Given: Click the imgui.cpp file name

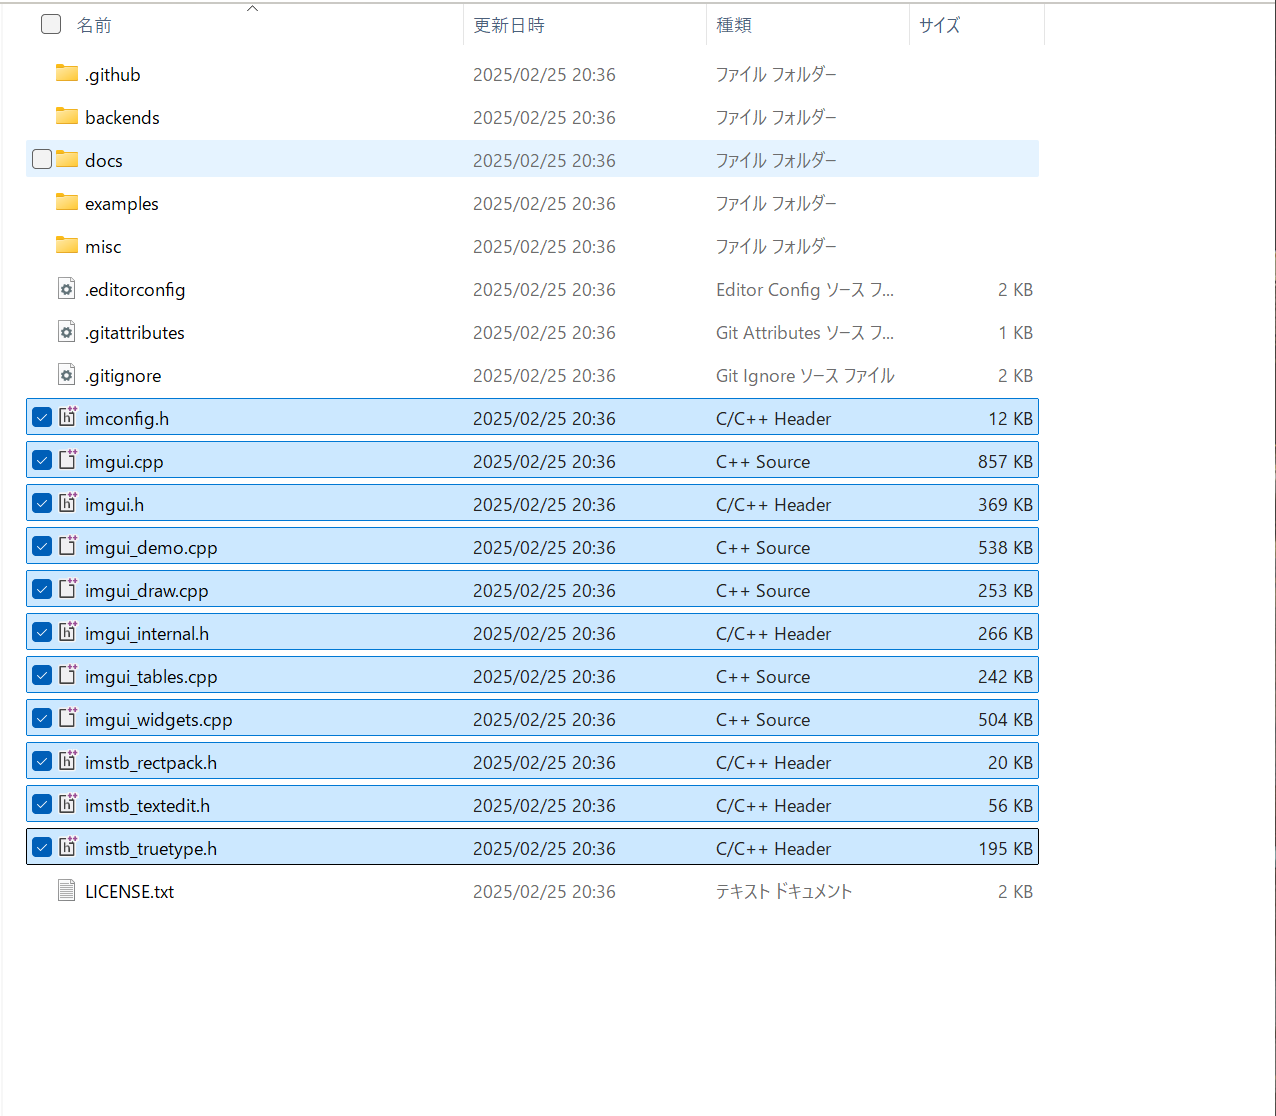Looking at the screenshot, I should [124, 462].
